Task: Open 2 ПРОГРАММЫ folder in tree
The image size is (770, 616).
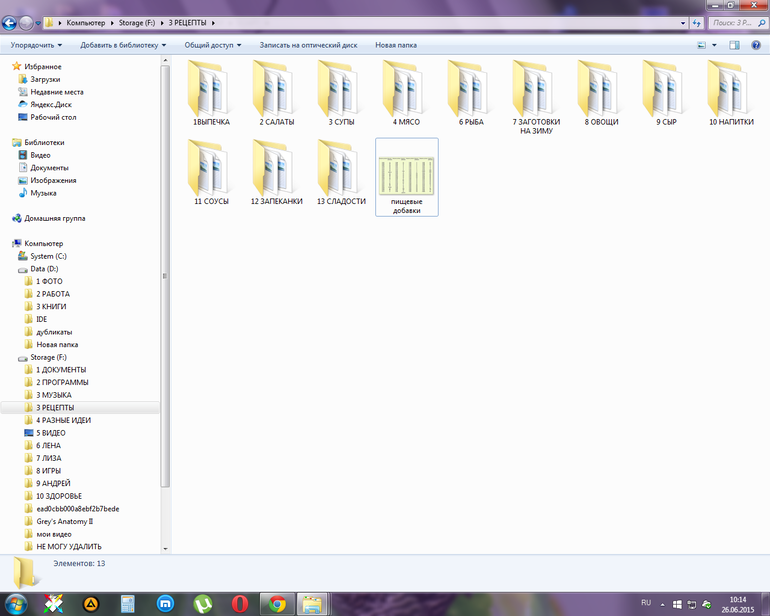Action: pos(62,382)
